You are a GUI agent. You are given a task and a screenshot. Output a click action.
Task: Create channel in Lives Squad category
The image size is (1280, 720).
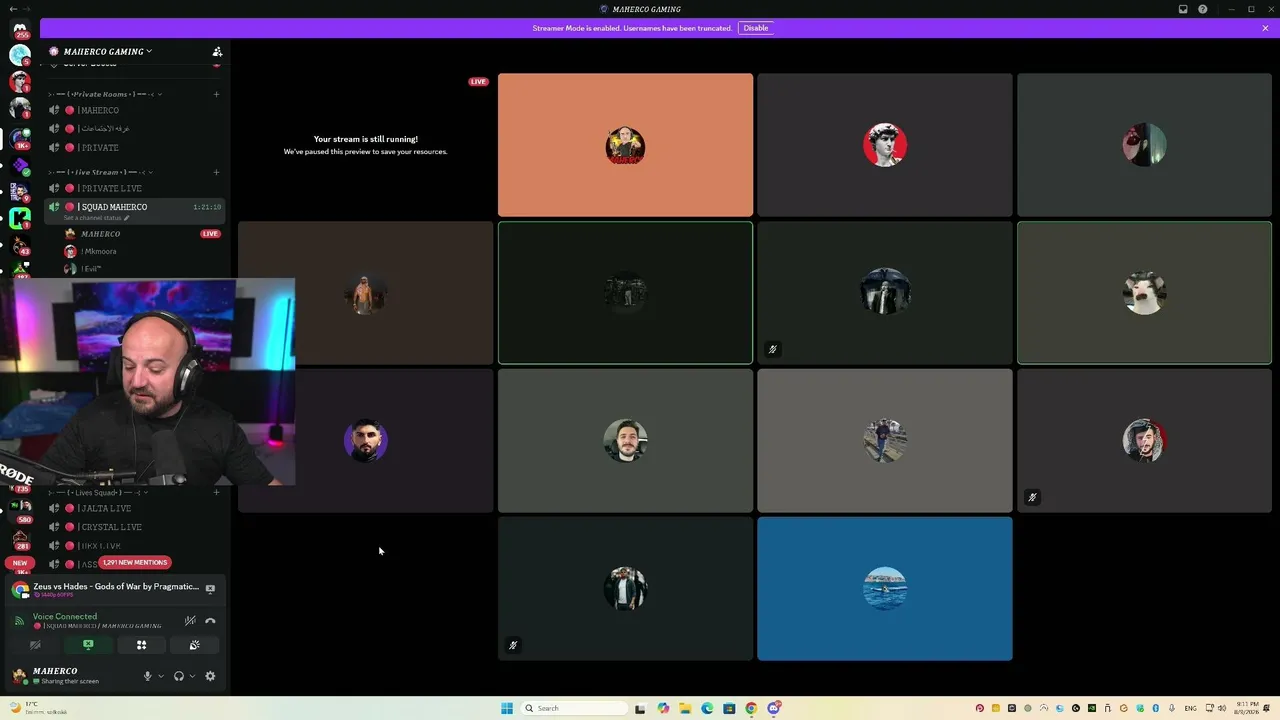tap(216, 492)
